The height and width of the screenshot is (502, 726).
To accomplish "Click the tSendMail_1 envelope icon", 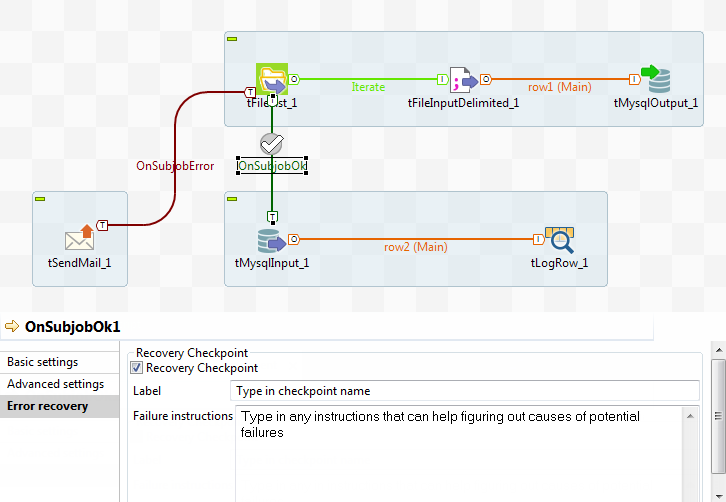I will click(x=79, y=238).
